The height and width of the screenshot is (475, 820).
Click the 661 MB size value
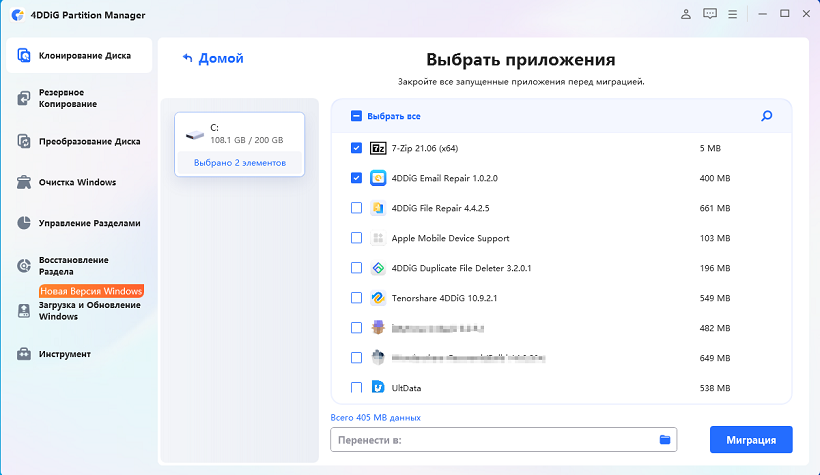pyautogui.click(x=715, y=208)
